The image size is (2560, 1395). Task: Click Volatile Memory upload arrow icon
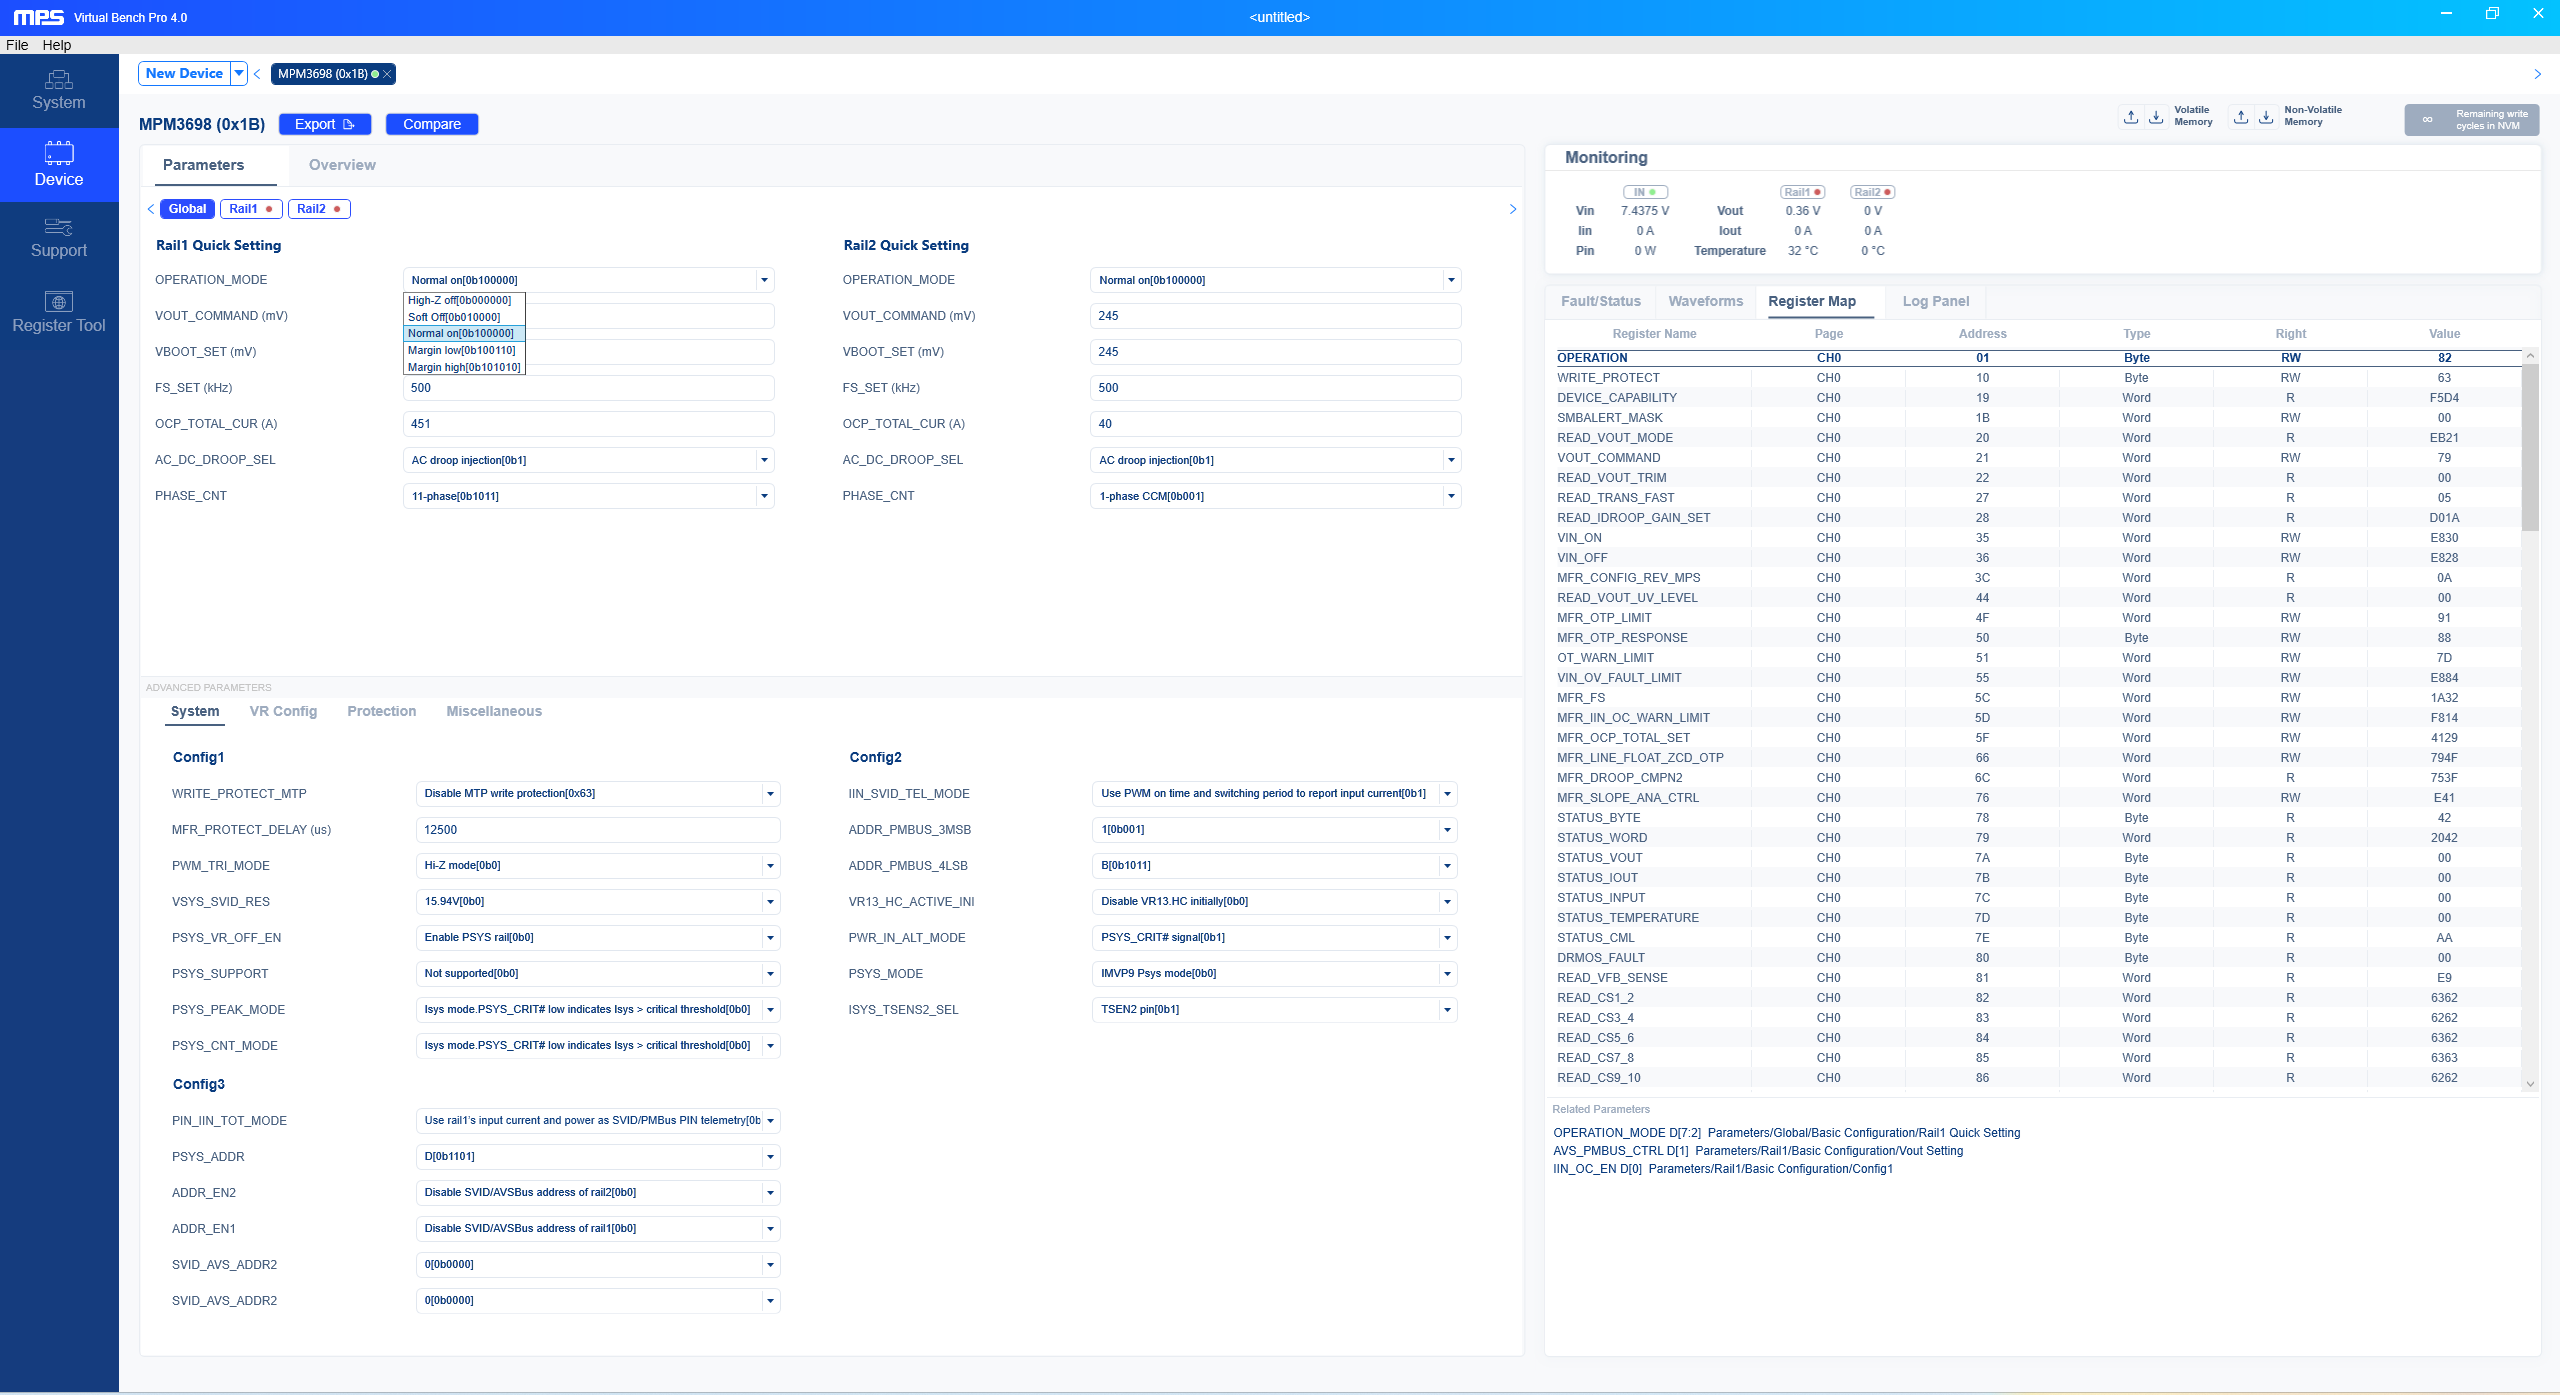click(x=2131, y=117)
